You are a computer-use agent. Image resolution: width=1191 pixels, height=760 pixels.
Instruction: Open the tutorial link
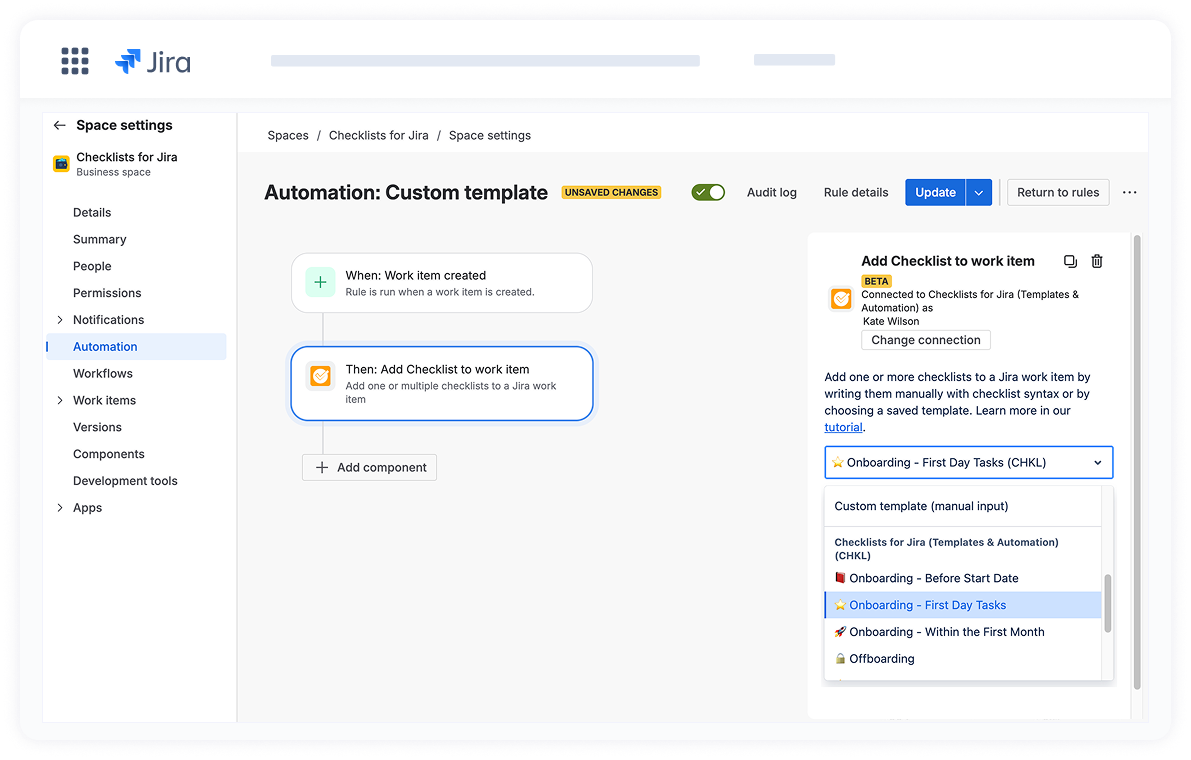pos(843,427)
